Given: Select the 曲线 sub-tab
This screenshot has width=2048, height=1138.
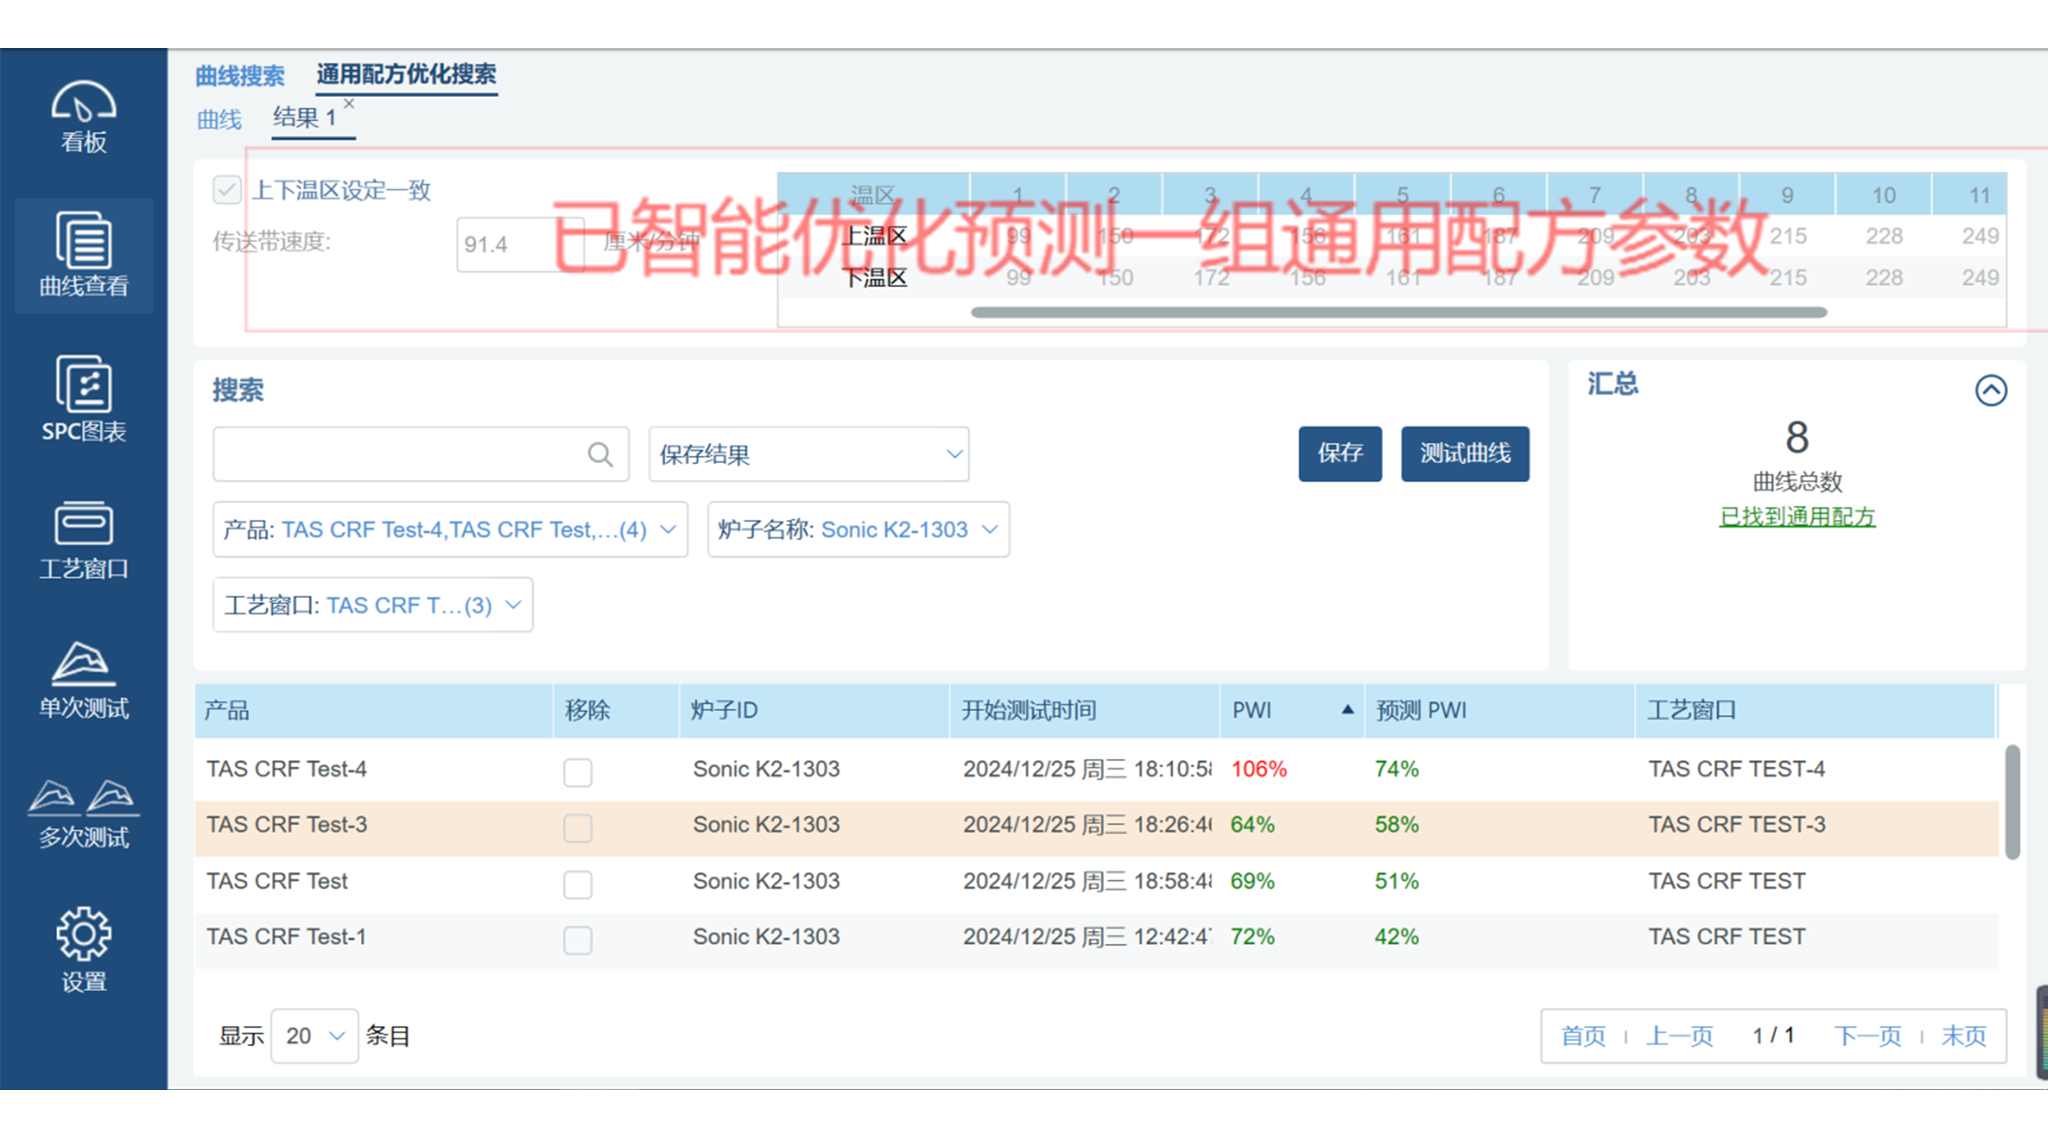Looking at the screenshot, I should coord(219,120).
